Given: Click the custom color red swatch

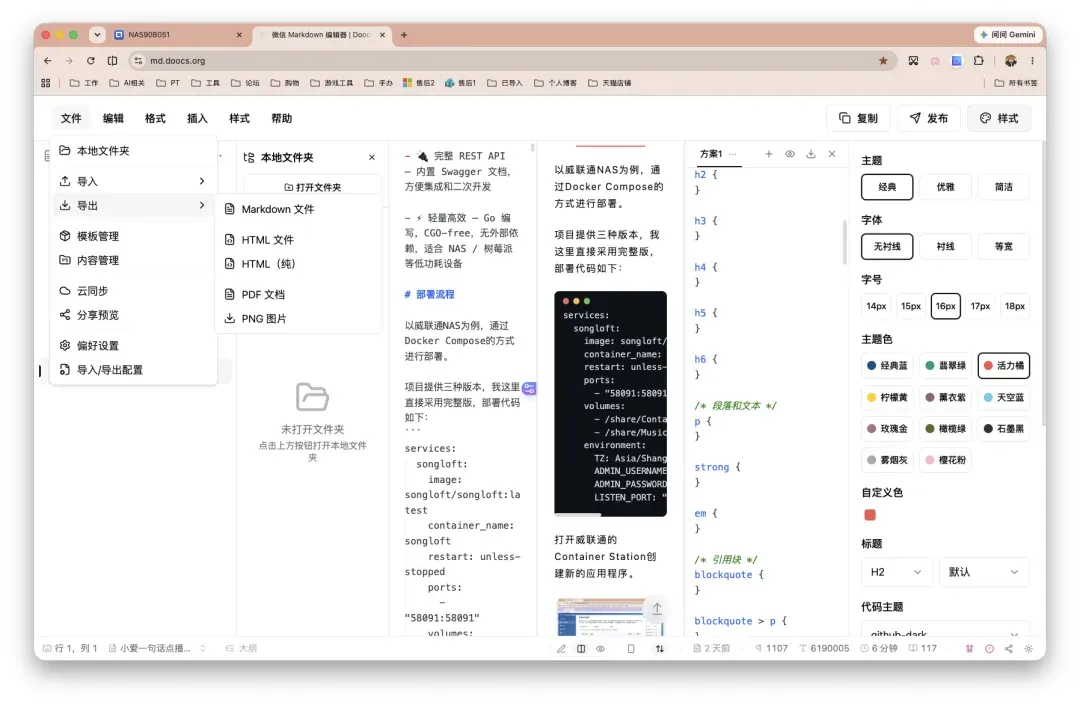Looking at the screenshot, I should pos(870,515).
